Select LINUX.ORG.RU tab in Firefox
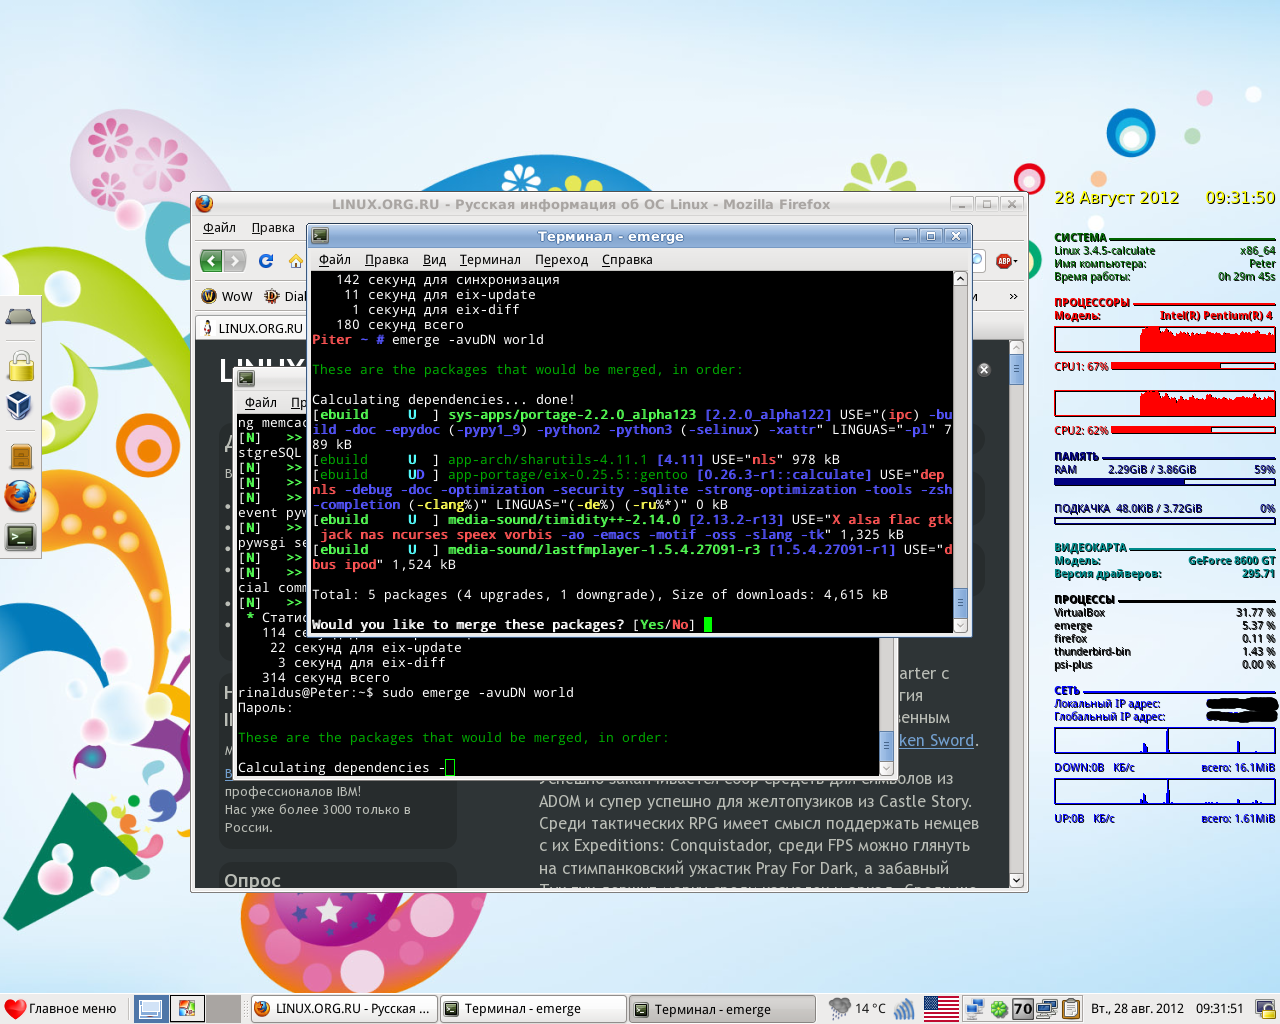The height and width of the screenshot is (1024, 1280). 252,328
